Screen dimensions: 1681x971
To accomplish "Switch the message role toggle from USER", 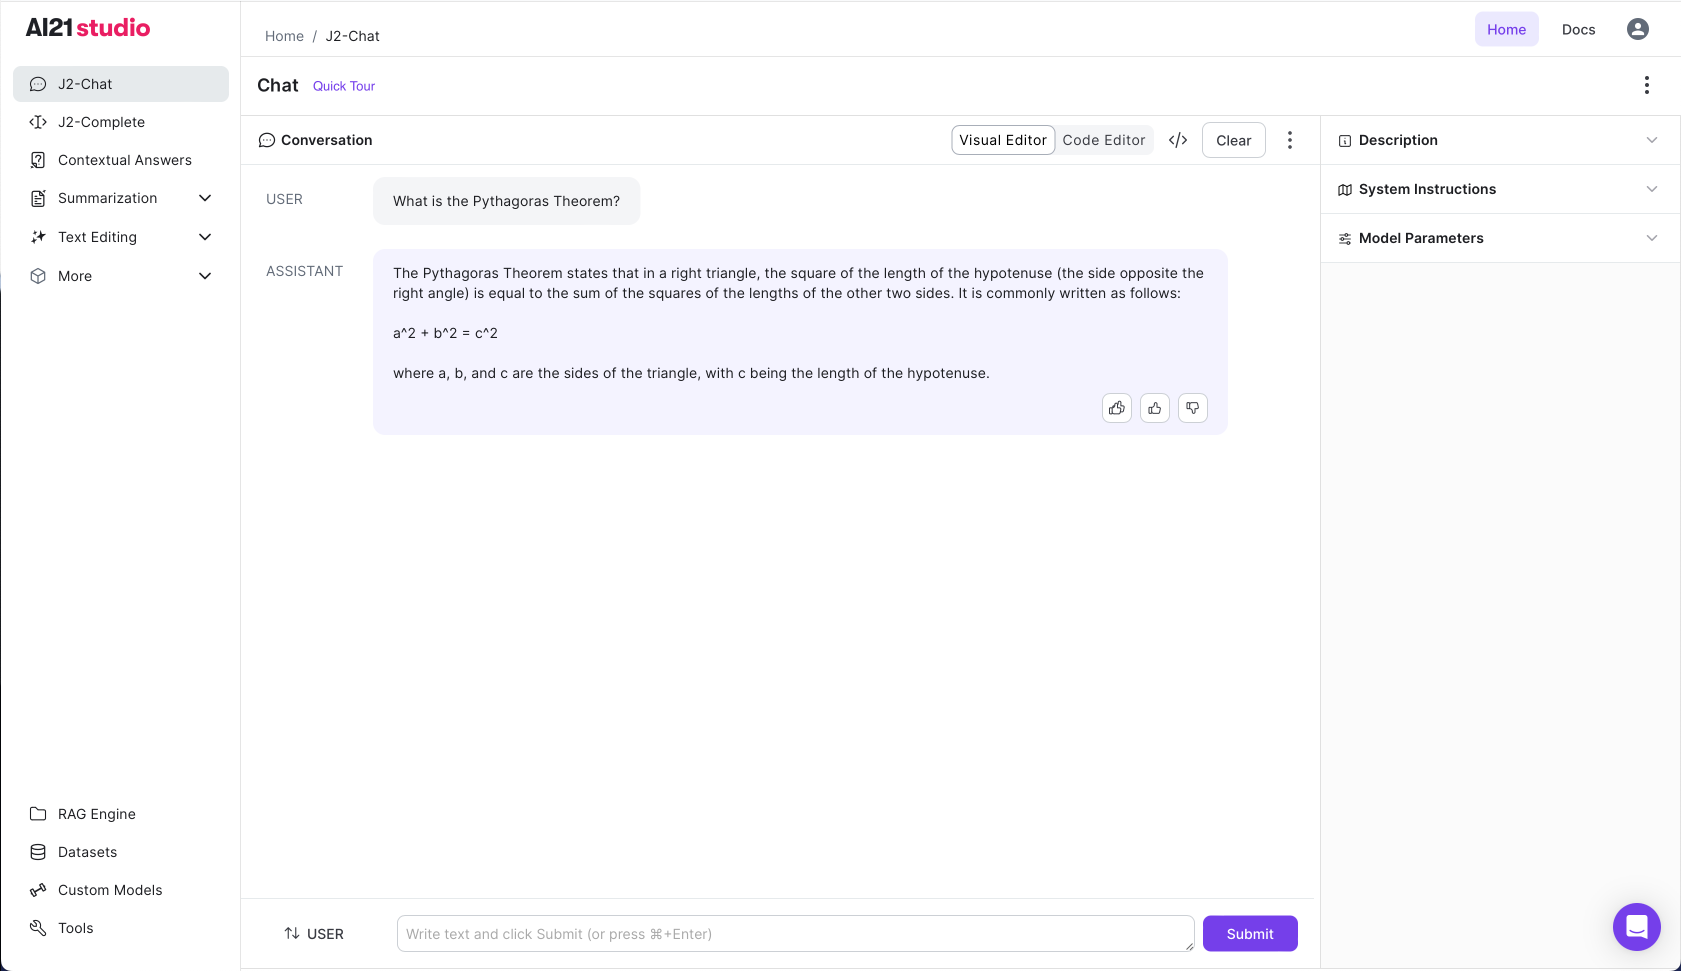I will click(x=314, y=934).
